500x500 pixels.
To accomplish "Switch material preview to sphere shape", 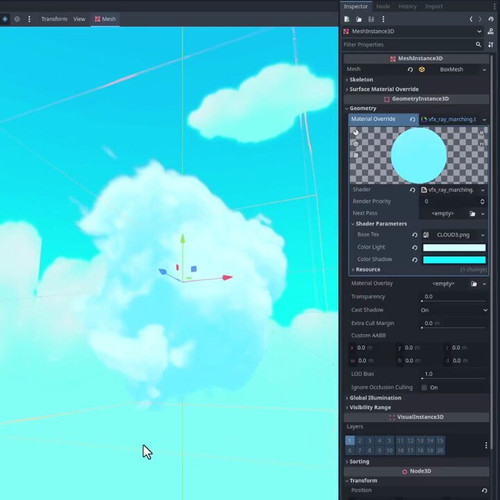I will tap(356, 132).
